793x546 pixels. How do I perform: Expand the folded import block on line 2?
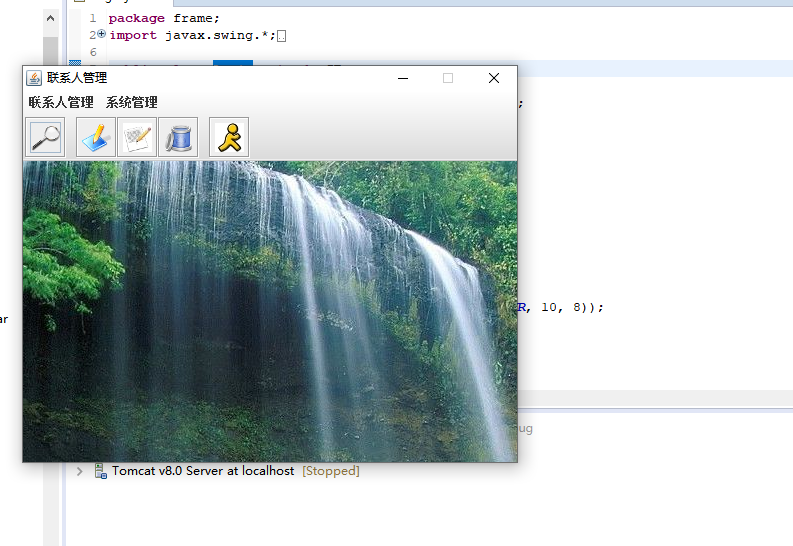click(102, 34)
